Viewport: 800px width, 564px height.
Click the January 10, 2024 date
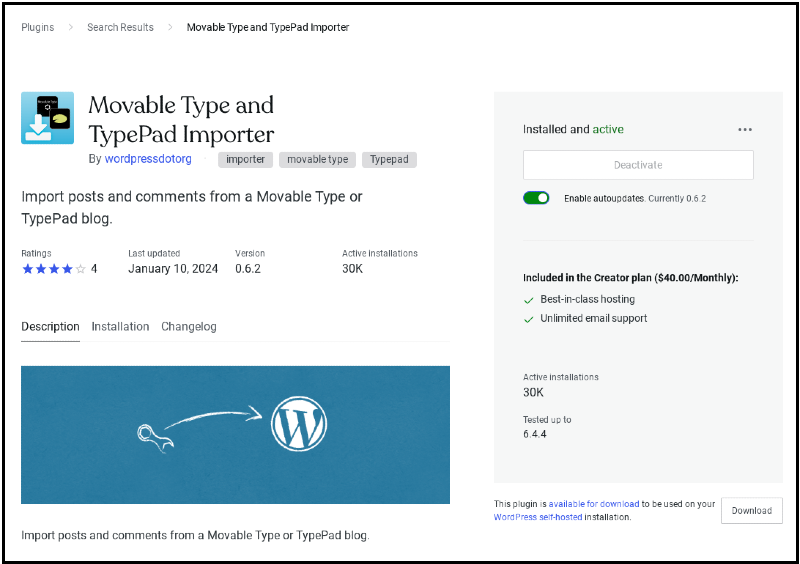point(173,269)
